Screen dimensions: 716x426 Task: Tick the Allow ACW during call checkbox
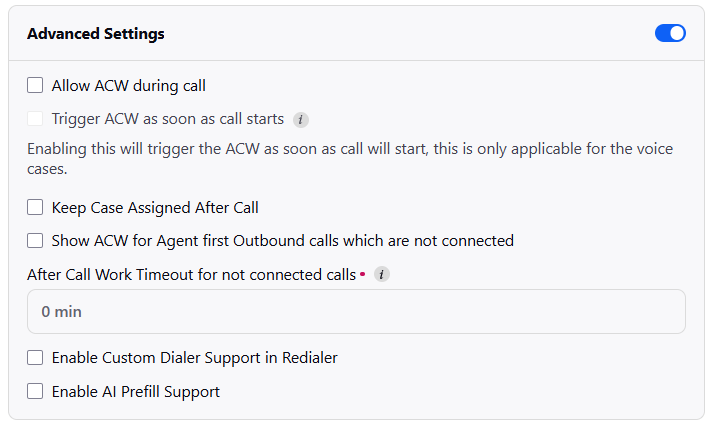35,85
